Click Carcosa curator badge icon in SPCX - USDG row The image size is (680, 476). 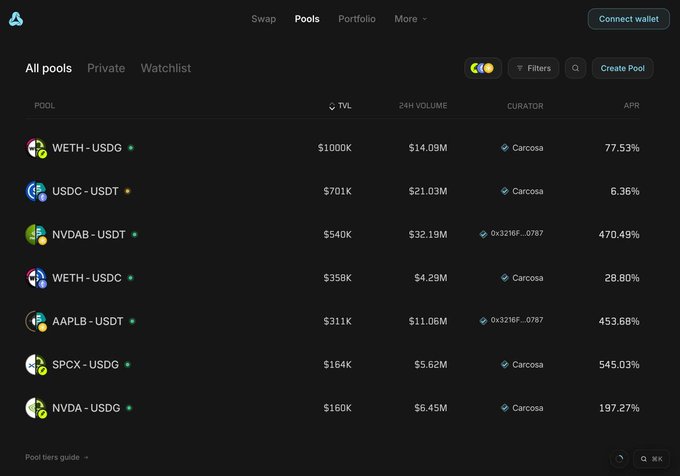505,365
